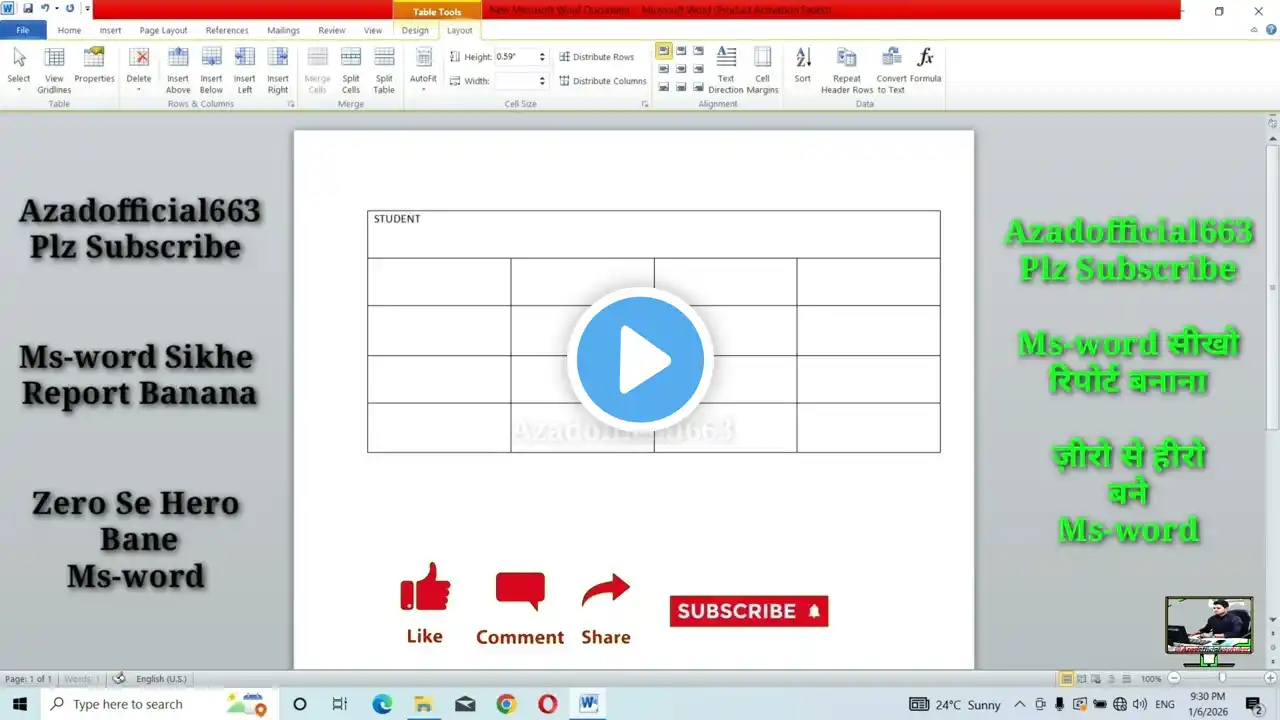This screenshot has width=1280, height=720.
Task: Switch to the Review tab
Action: click(x=332, y=30)
